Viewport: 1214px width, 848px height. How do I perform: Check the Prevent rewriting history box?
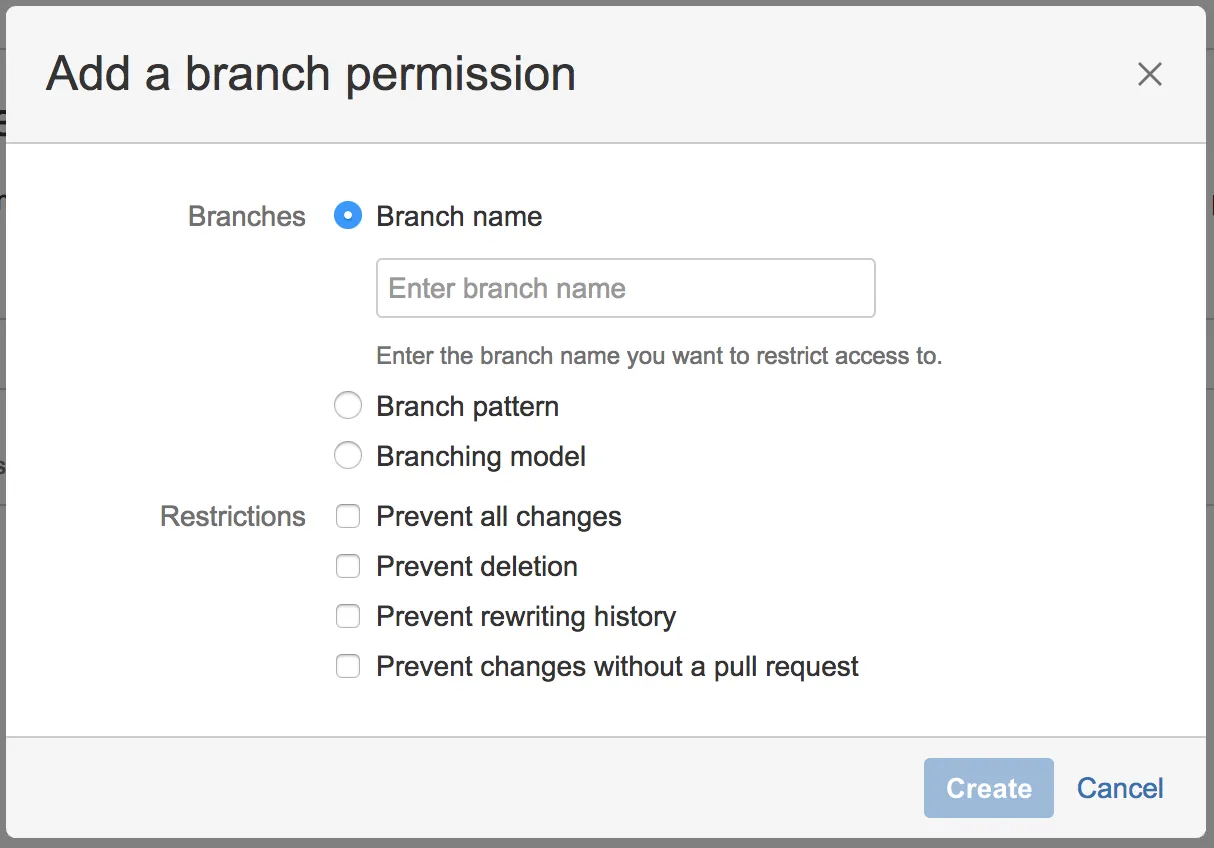[348, 616]
